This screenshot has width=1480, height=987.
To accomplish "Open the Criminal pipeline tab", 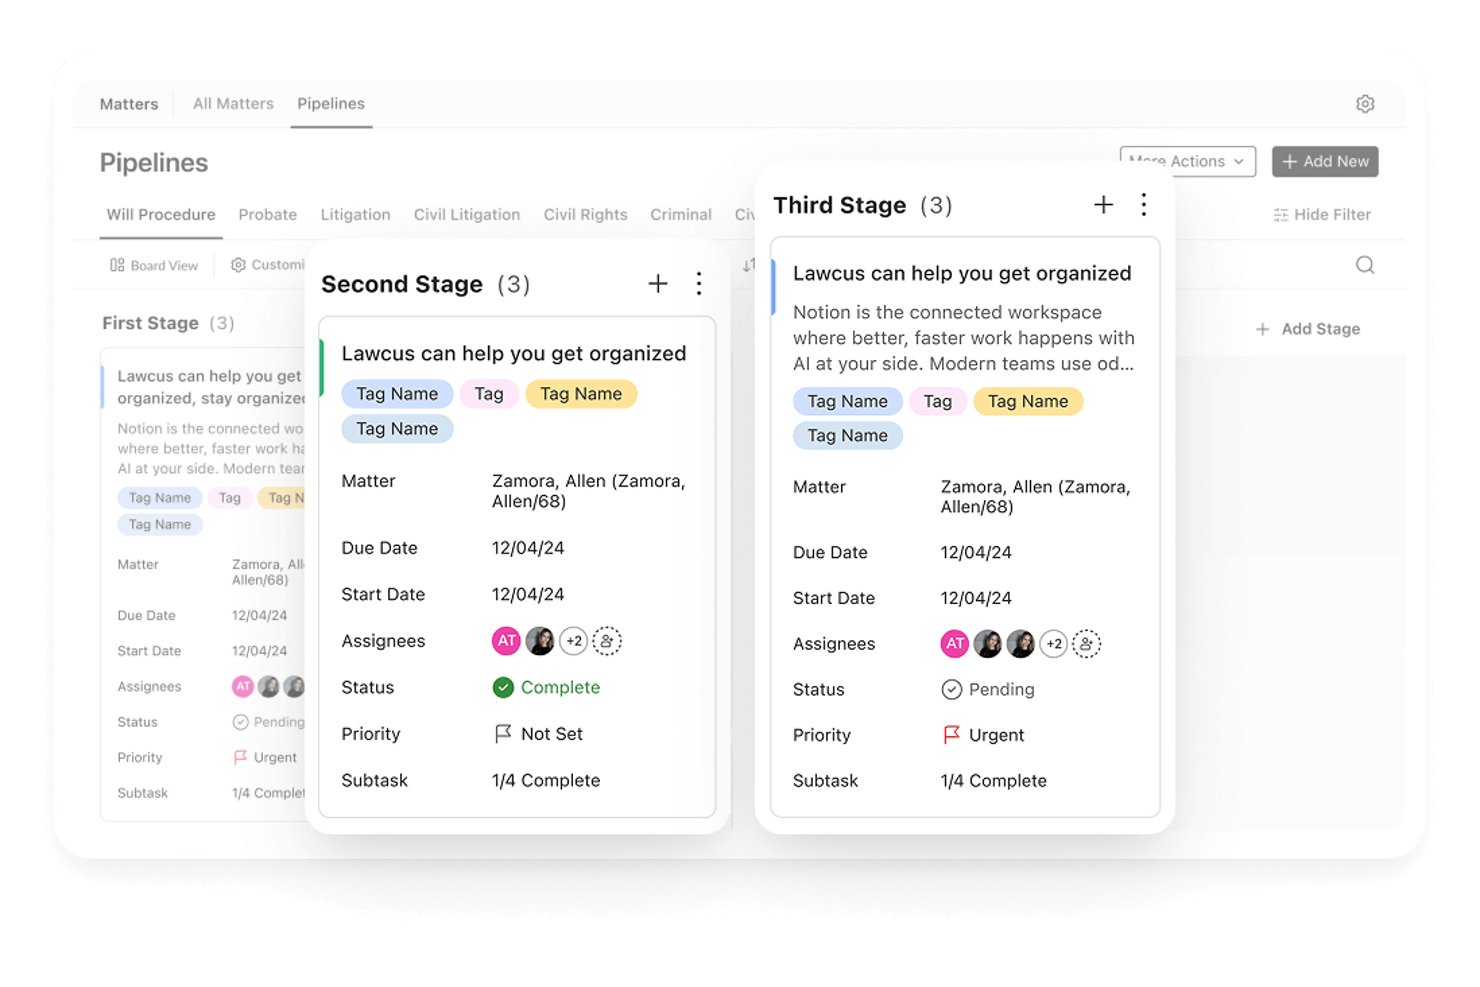I will (681, 215).
